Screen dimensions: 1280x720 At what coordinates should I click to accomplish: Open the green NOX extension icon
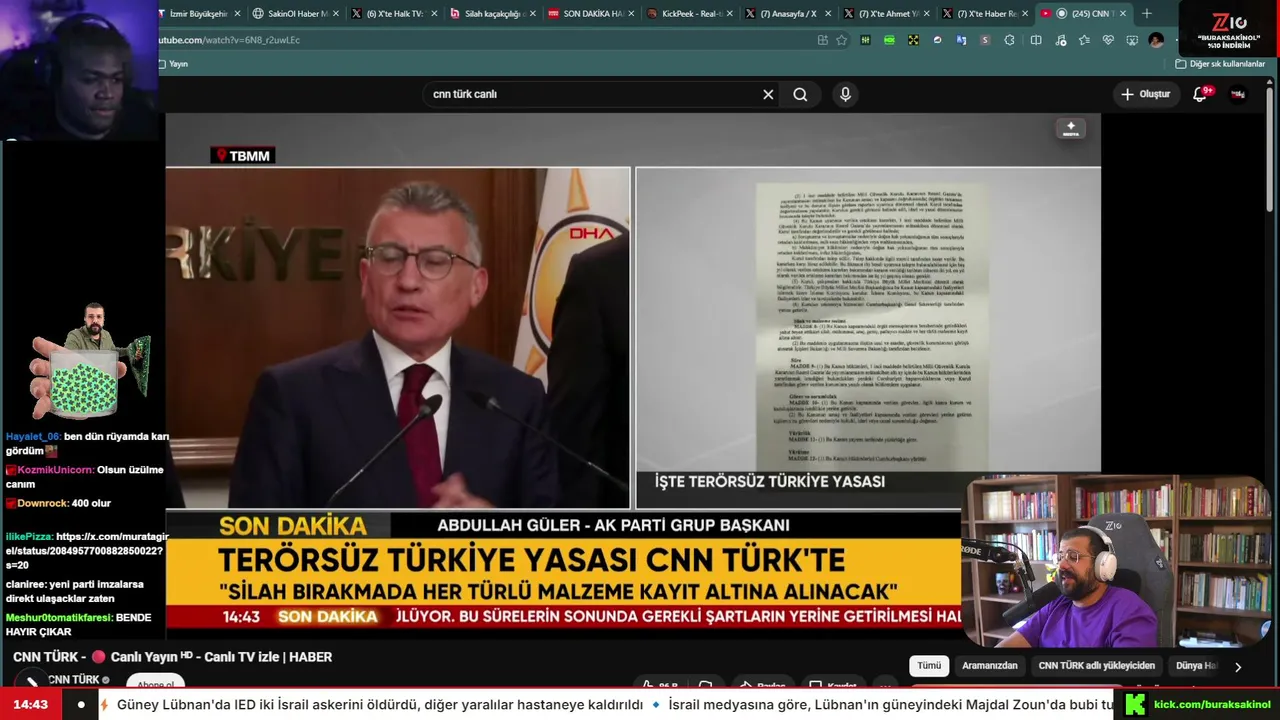(889, 40)
